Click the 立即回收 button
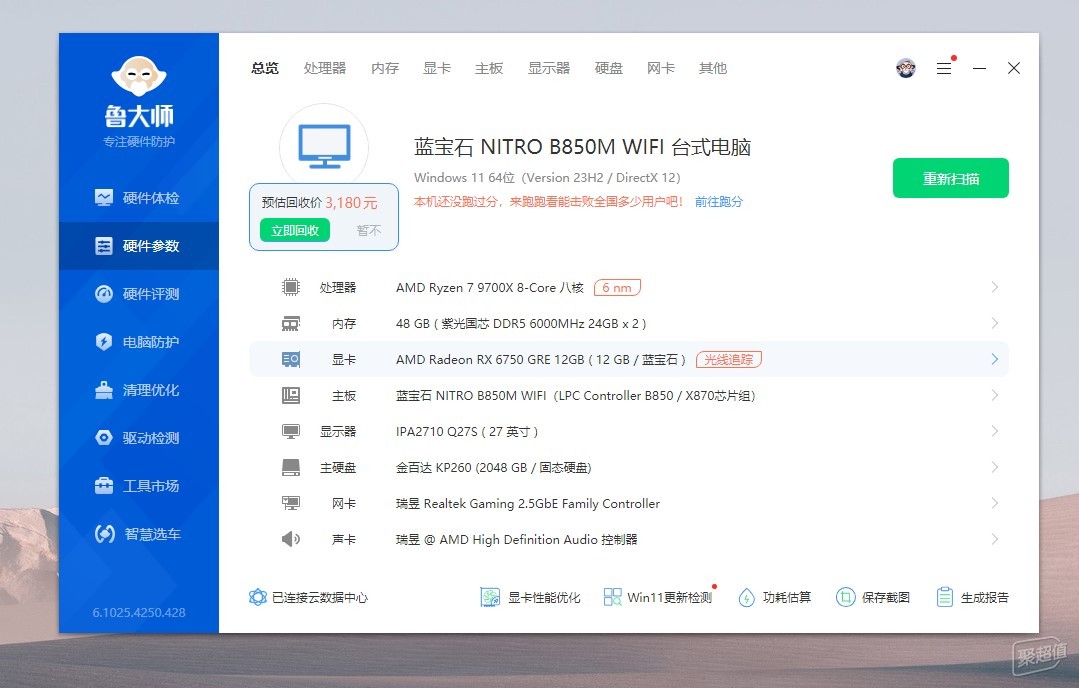The image size is (1079, 688). click(x=295, y=230)
